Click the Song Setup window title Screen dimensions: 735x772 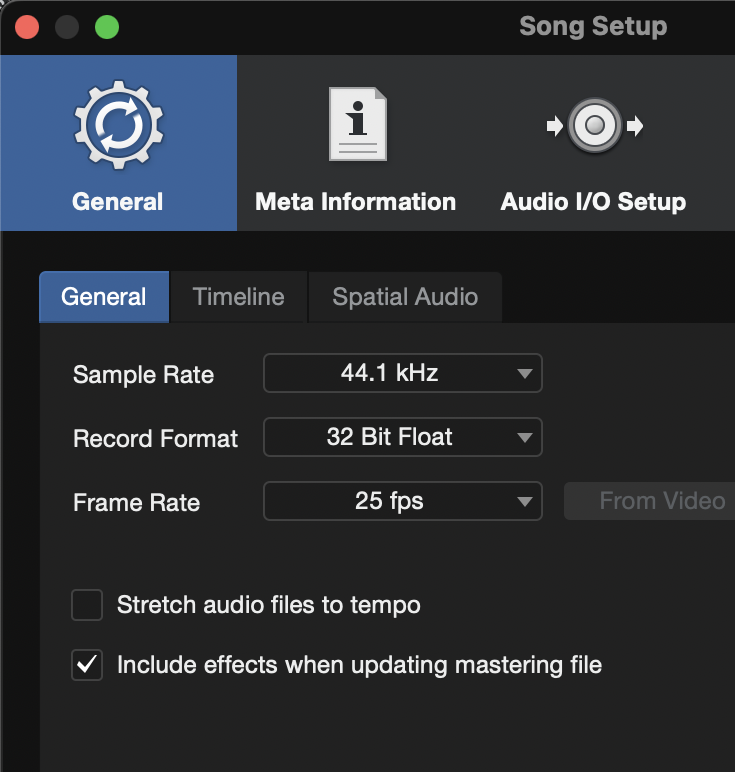point(593,26)
